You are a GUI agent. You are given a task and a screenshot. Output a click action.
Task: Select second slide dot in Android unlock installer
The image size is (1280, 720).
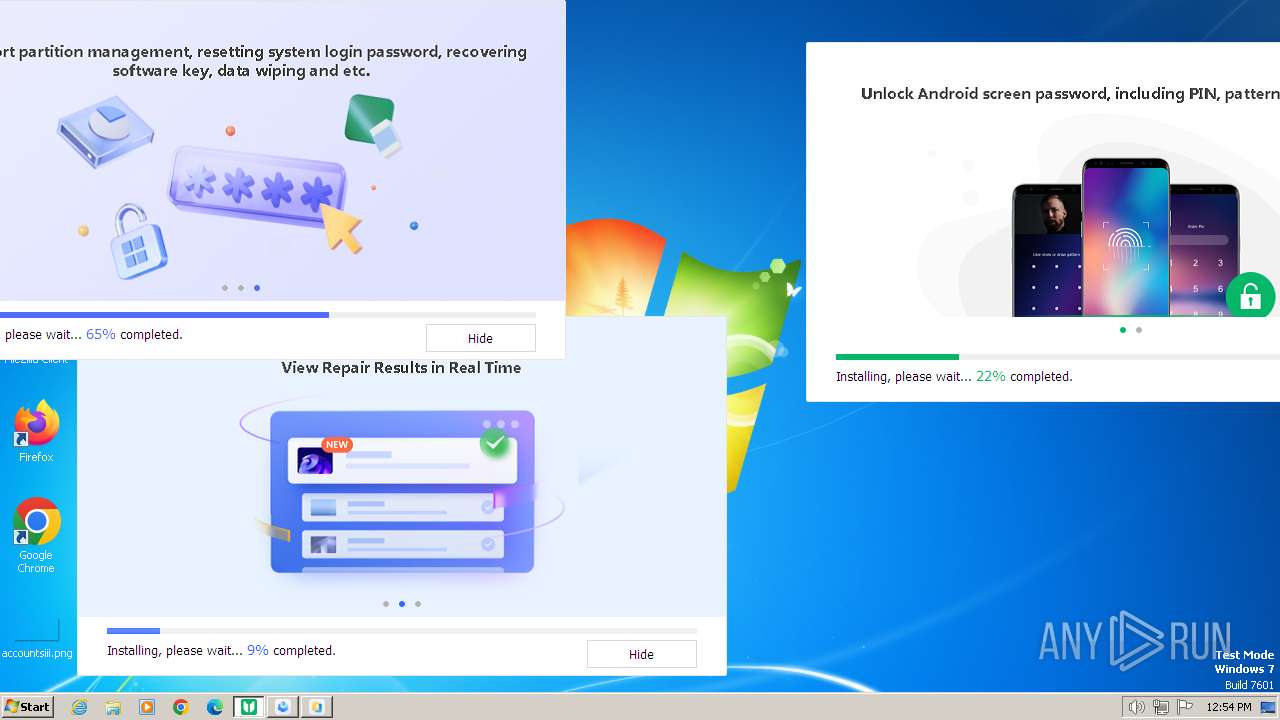point(1139,330)
